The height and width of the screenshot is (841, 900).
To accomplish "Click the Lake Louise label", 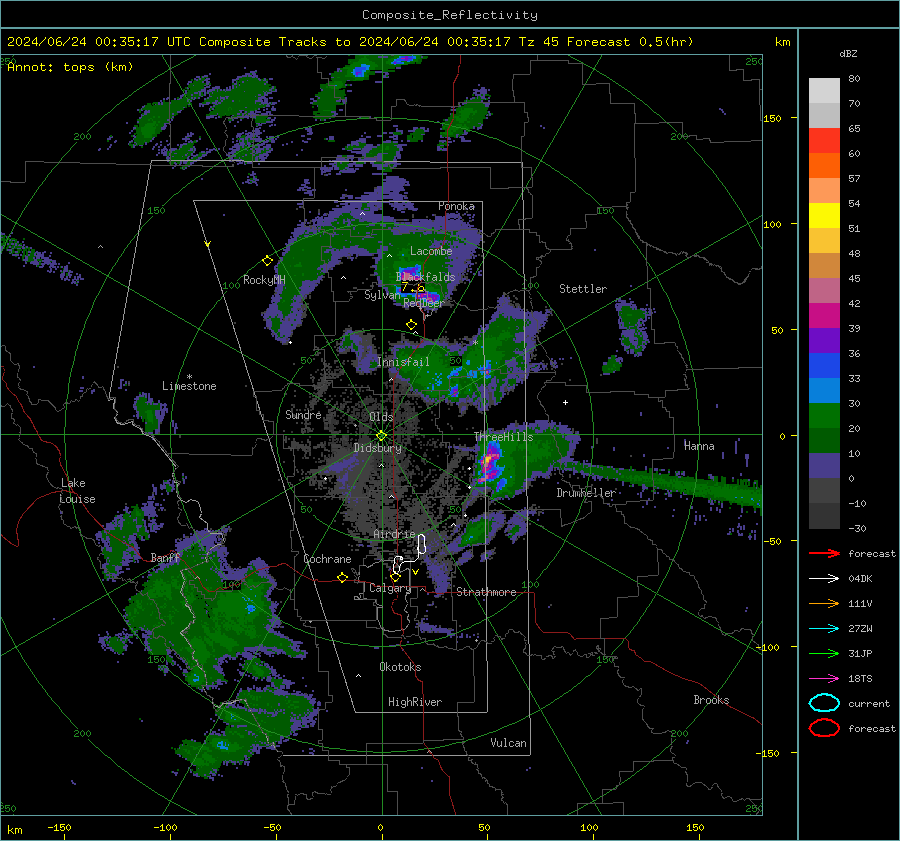I will tap(77, 491).
